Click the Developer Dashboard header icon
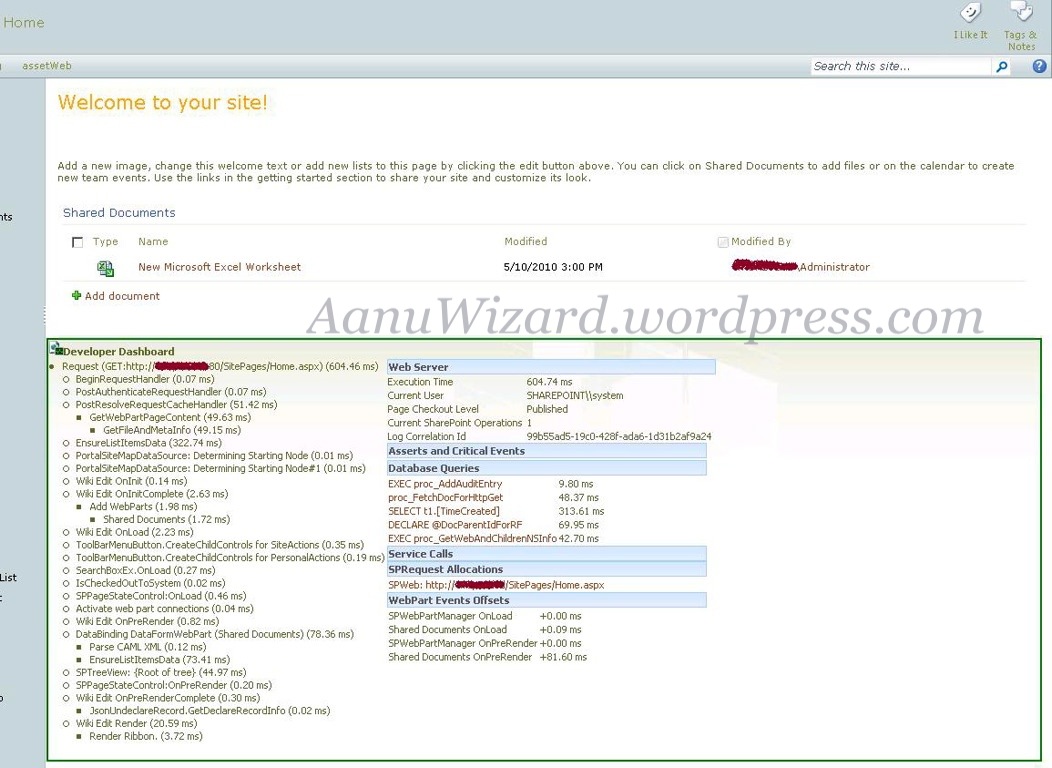This screenshot has width=1052, height=768. (56, 349)
